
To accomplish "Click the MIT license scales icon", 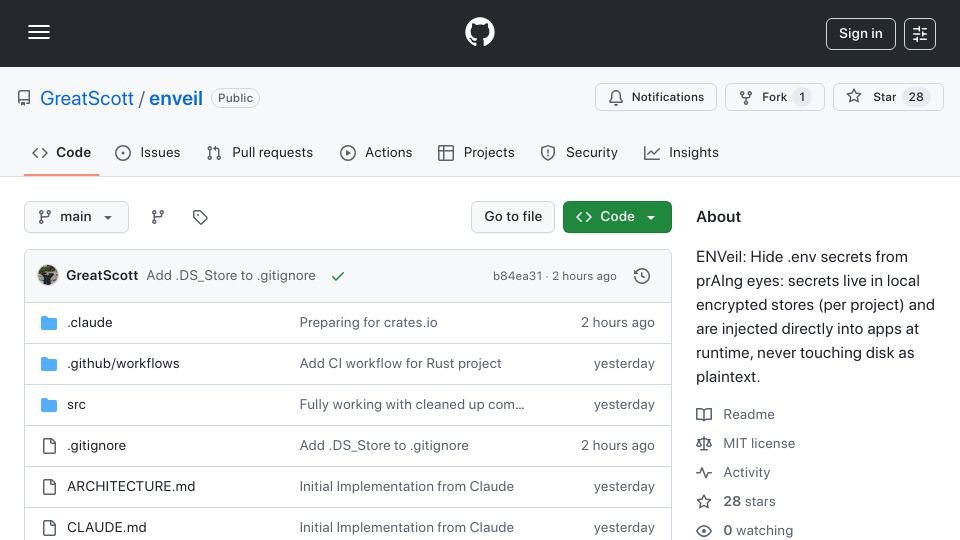I will (704, 443).
